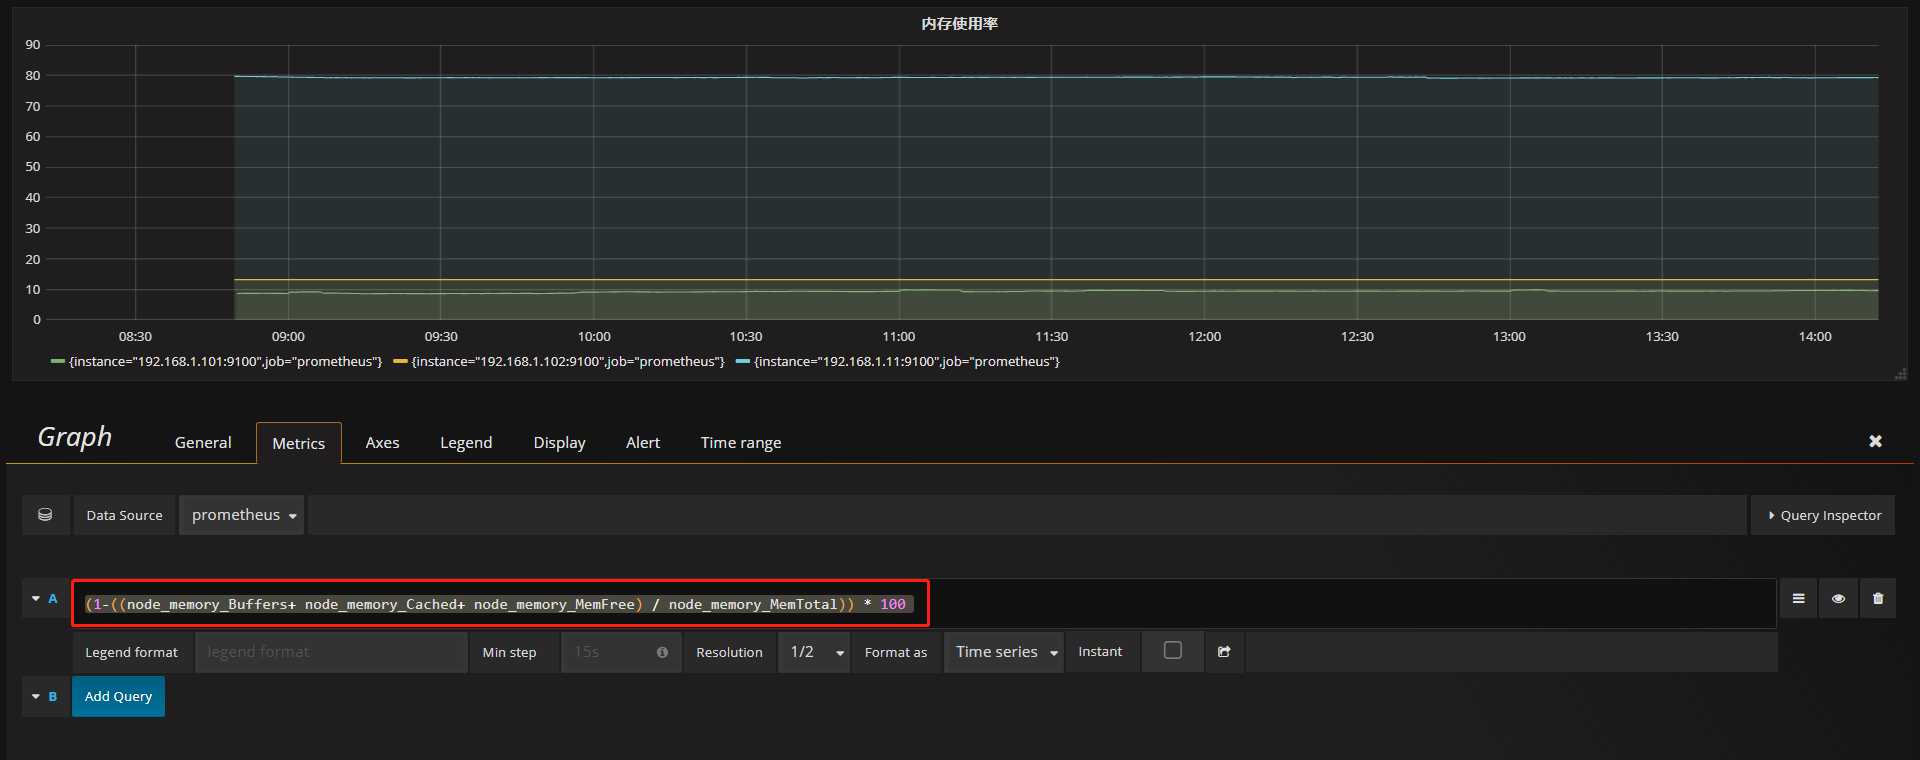Open query A hamburger menu
Viewport: 1920px width, 760px height.
[1798, 599]
